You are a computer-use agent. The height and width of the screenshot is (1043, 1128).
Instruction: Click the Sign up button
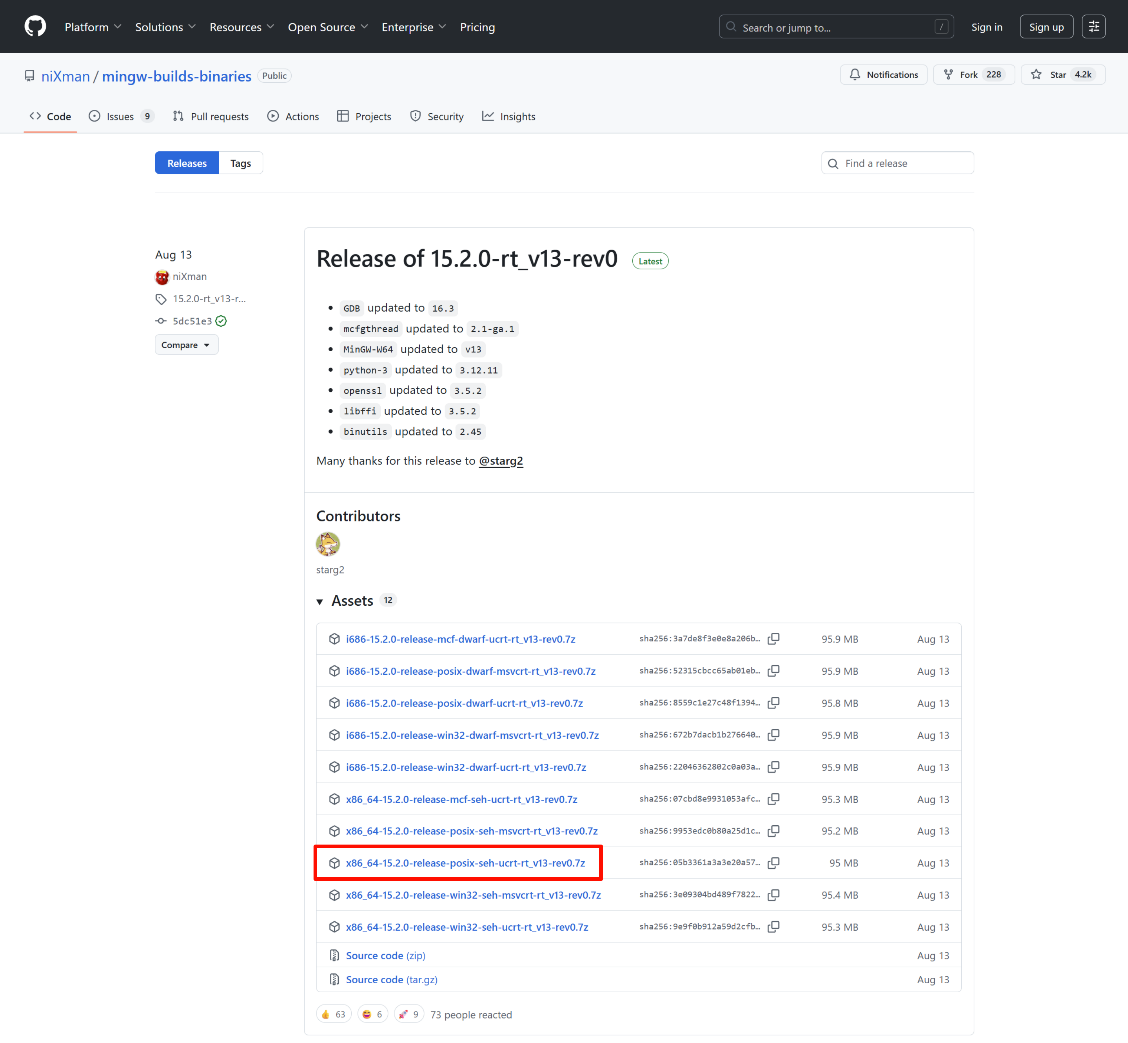point(1046,27)
